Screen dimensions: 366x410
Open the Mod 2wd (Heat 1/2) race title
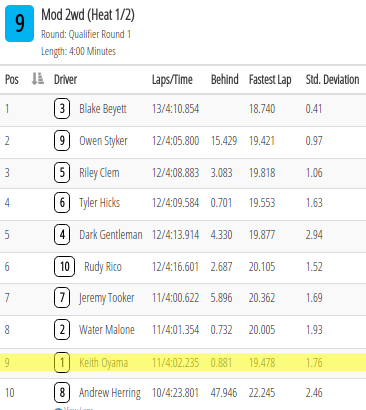pos(88,15)
